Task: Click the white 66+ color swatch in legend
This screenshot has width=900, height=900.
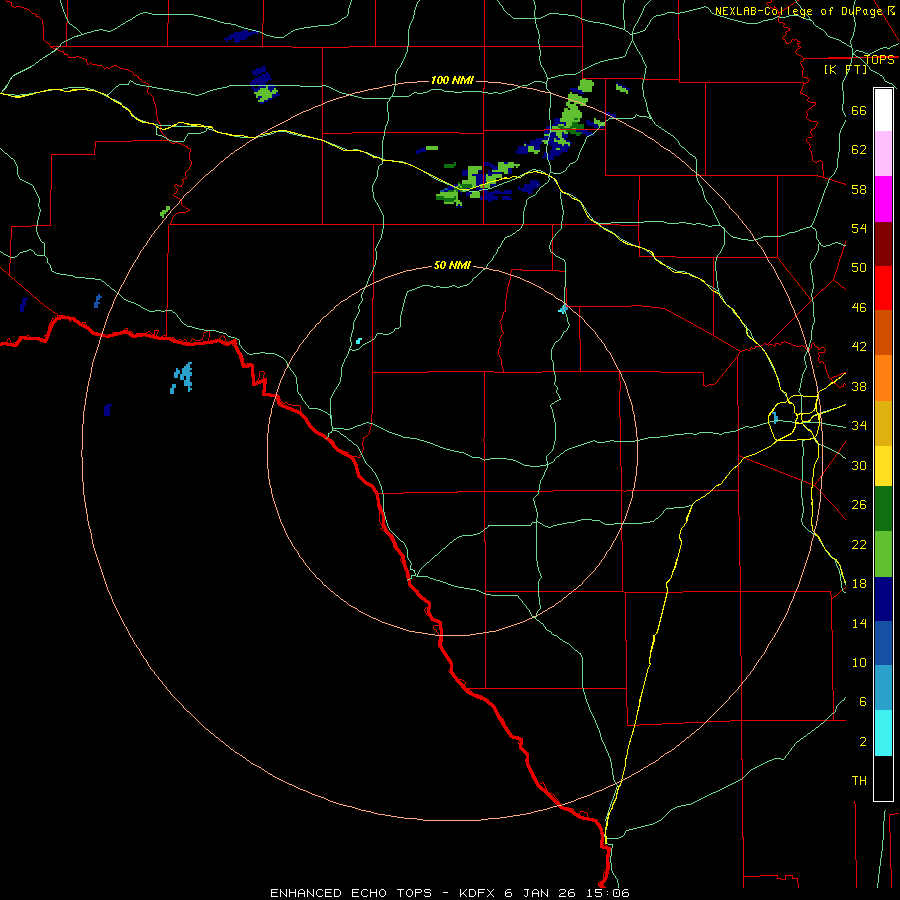Action: 883,110
